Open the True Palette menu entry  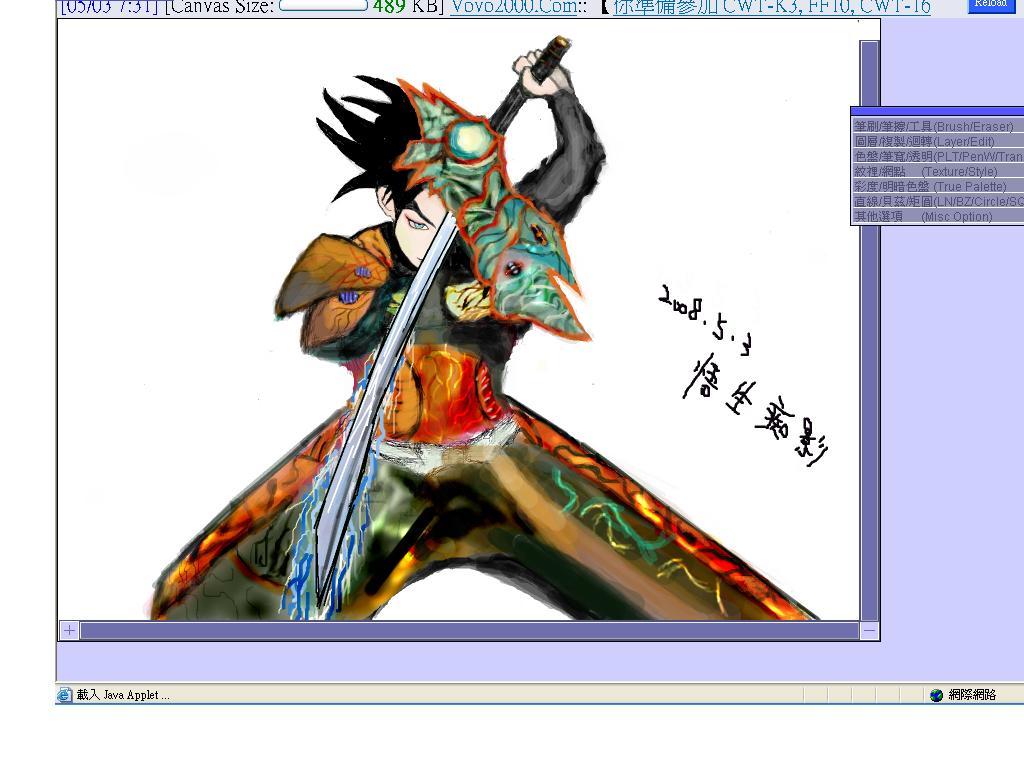coord(938,186)
